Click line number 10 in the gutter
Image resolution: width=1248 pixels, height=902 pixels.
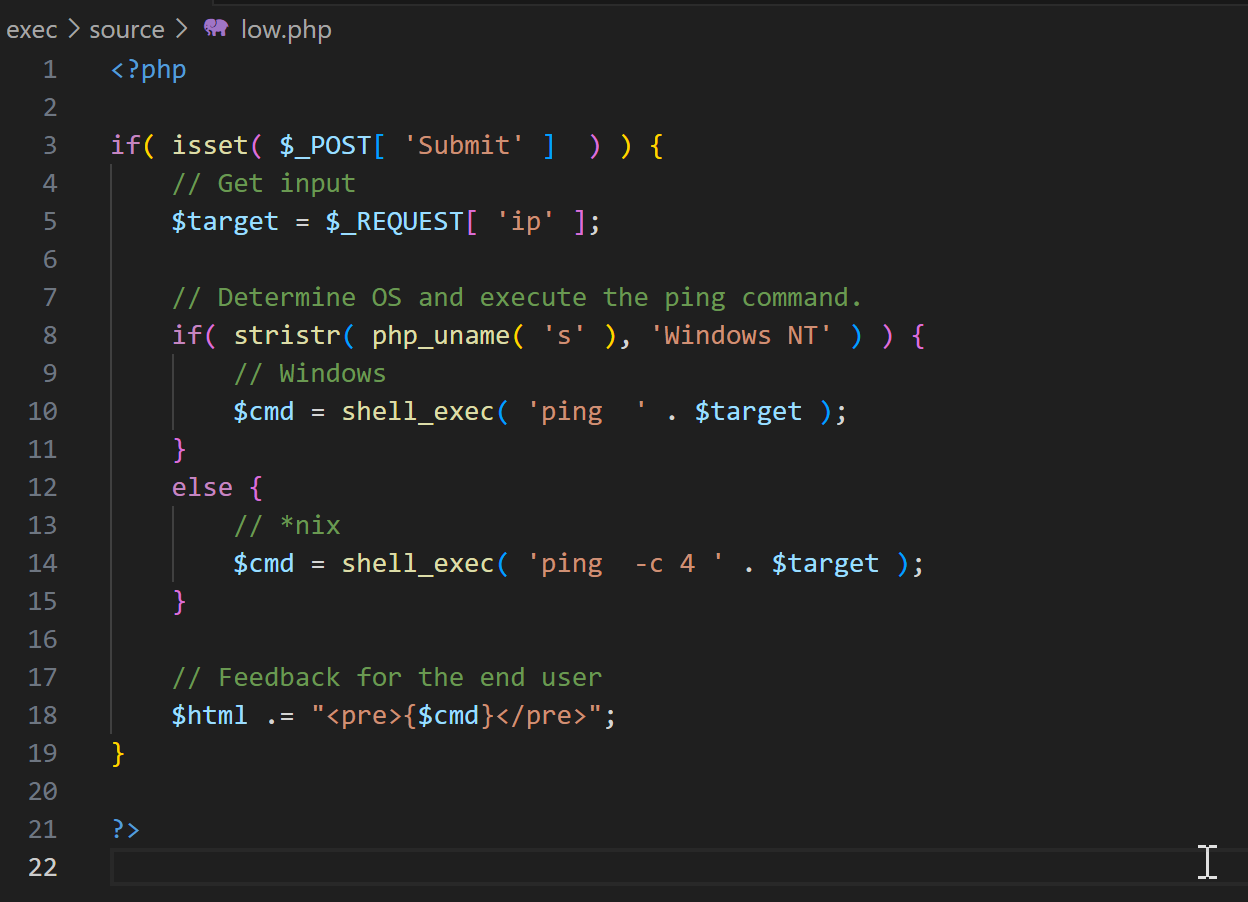[43, 412]
